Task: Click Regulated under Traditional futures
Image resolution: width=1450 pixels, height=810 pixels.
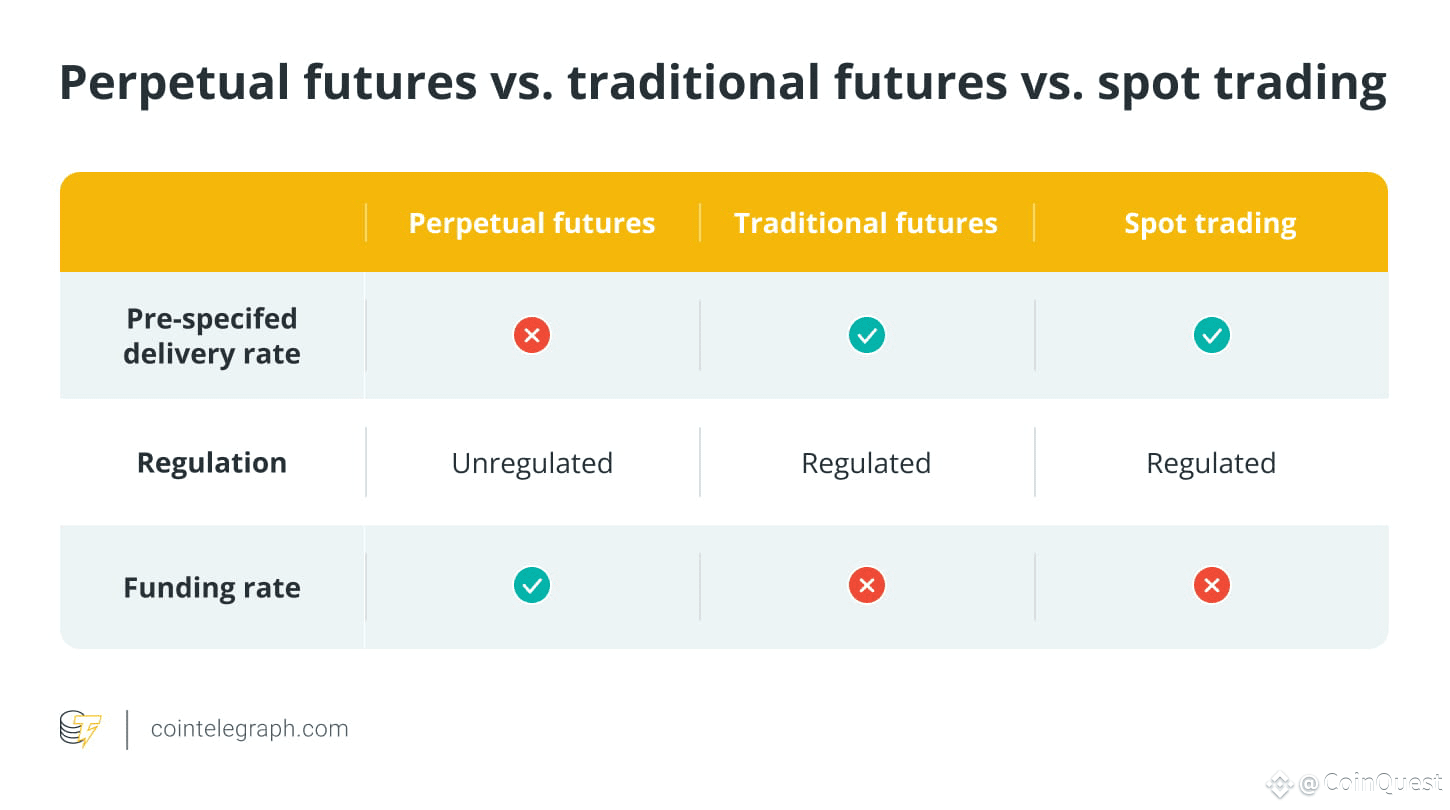Action: click(x=866, y=463)
